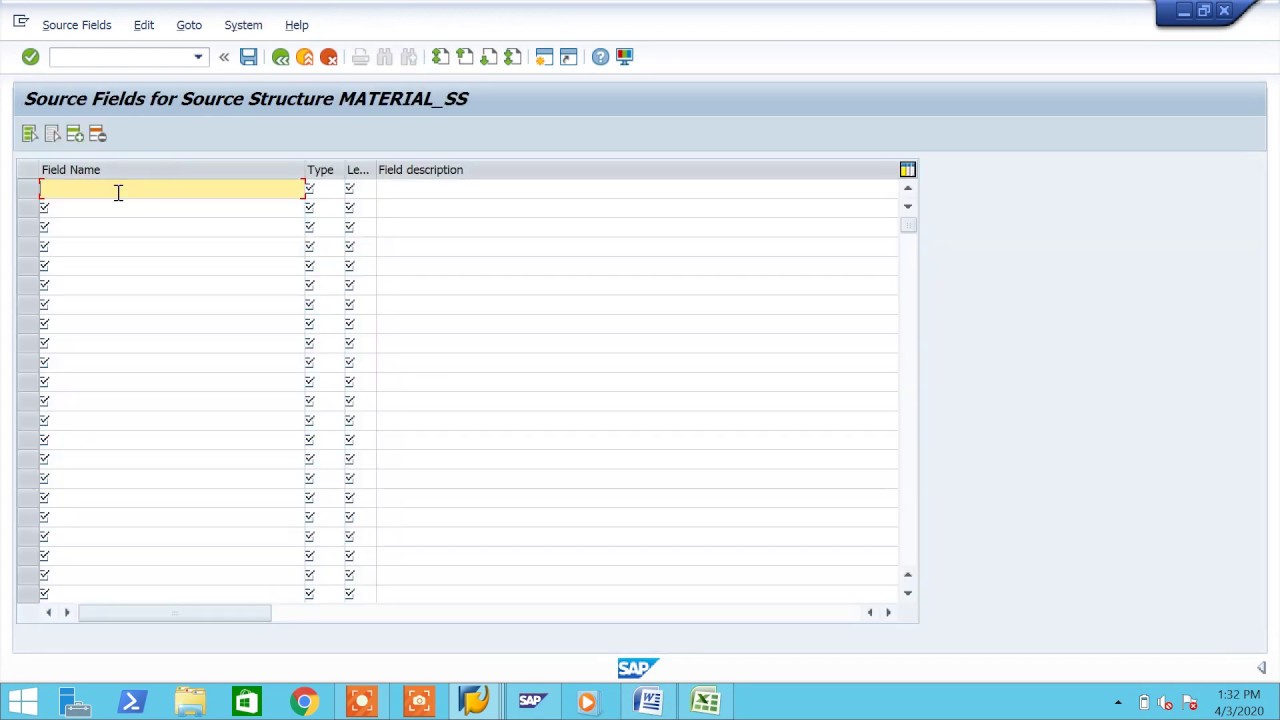Open table settings icon beside Field description
The width and height of the screenshot is (1280, 720).
point(907,170)
